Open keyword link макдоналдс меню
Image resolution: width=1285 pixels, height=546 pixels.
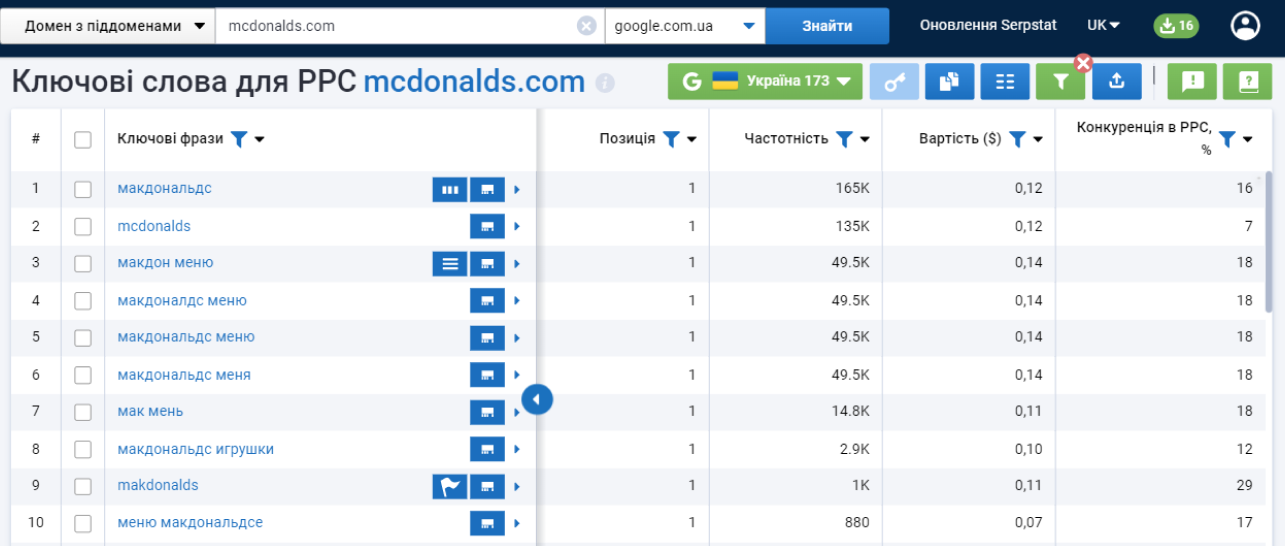click(x=182, y=300)
